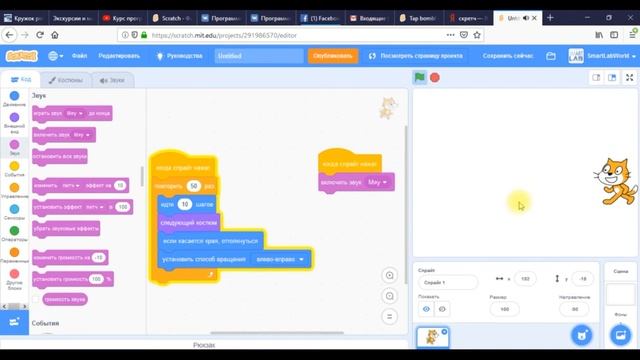This screenshot has height=360, width=640.
Task: Open the Backpack bar
Action: pos(204,344)
